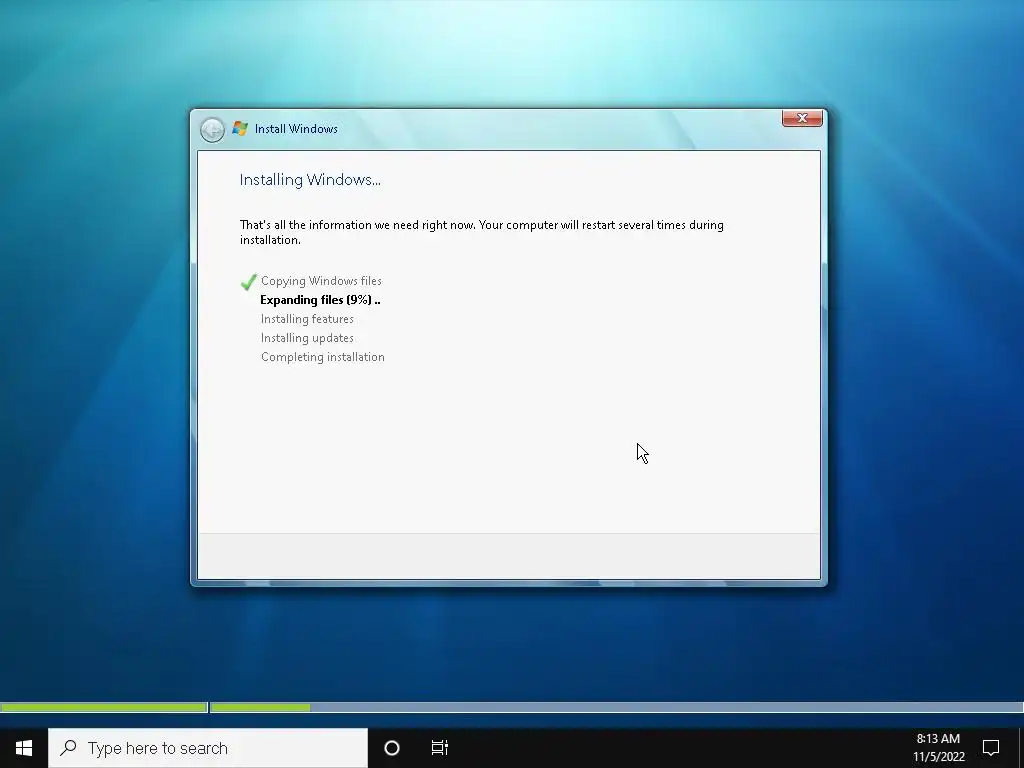The image size is (1024, 768).
Task: Close the Install Windows dialog
Action: 802,118
